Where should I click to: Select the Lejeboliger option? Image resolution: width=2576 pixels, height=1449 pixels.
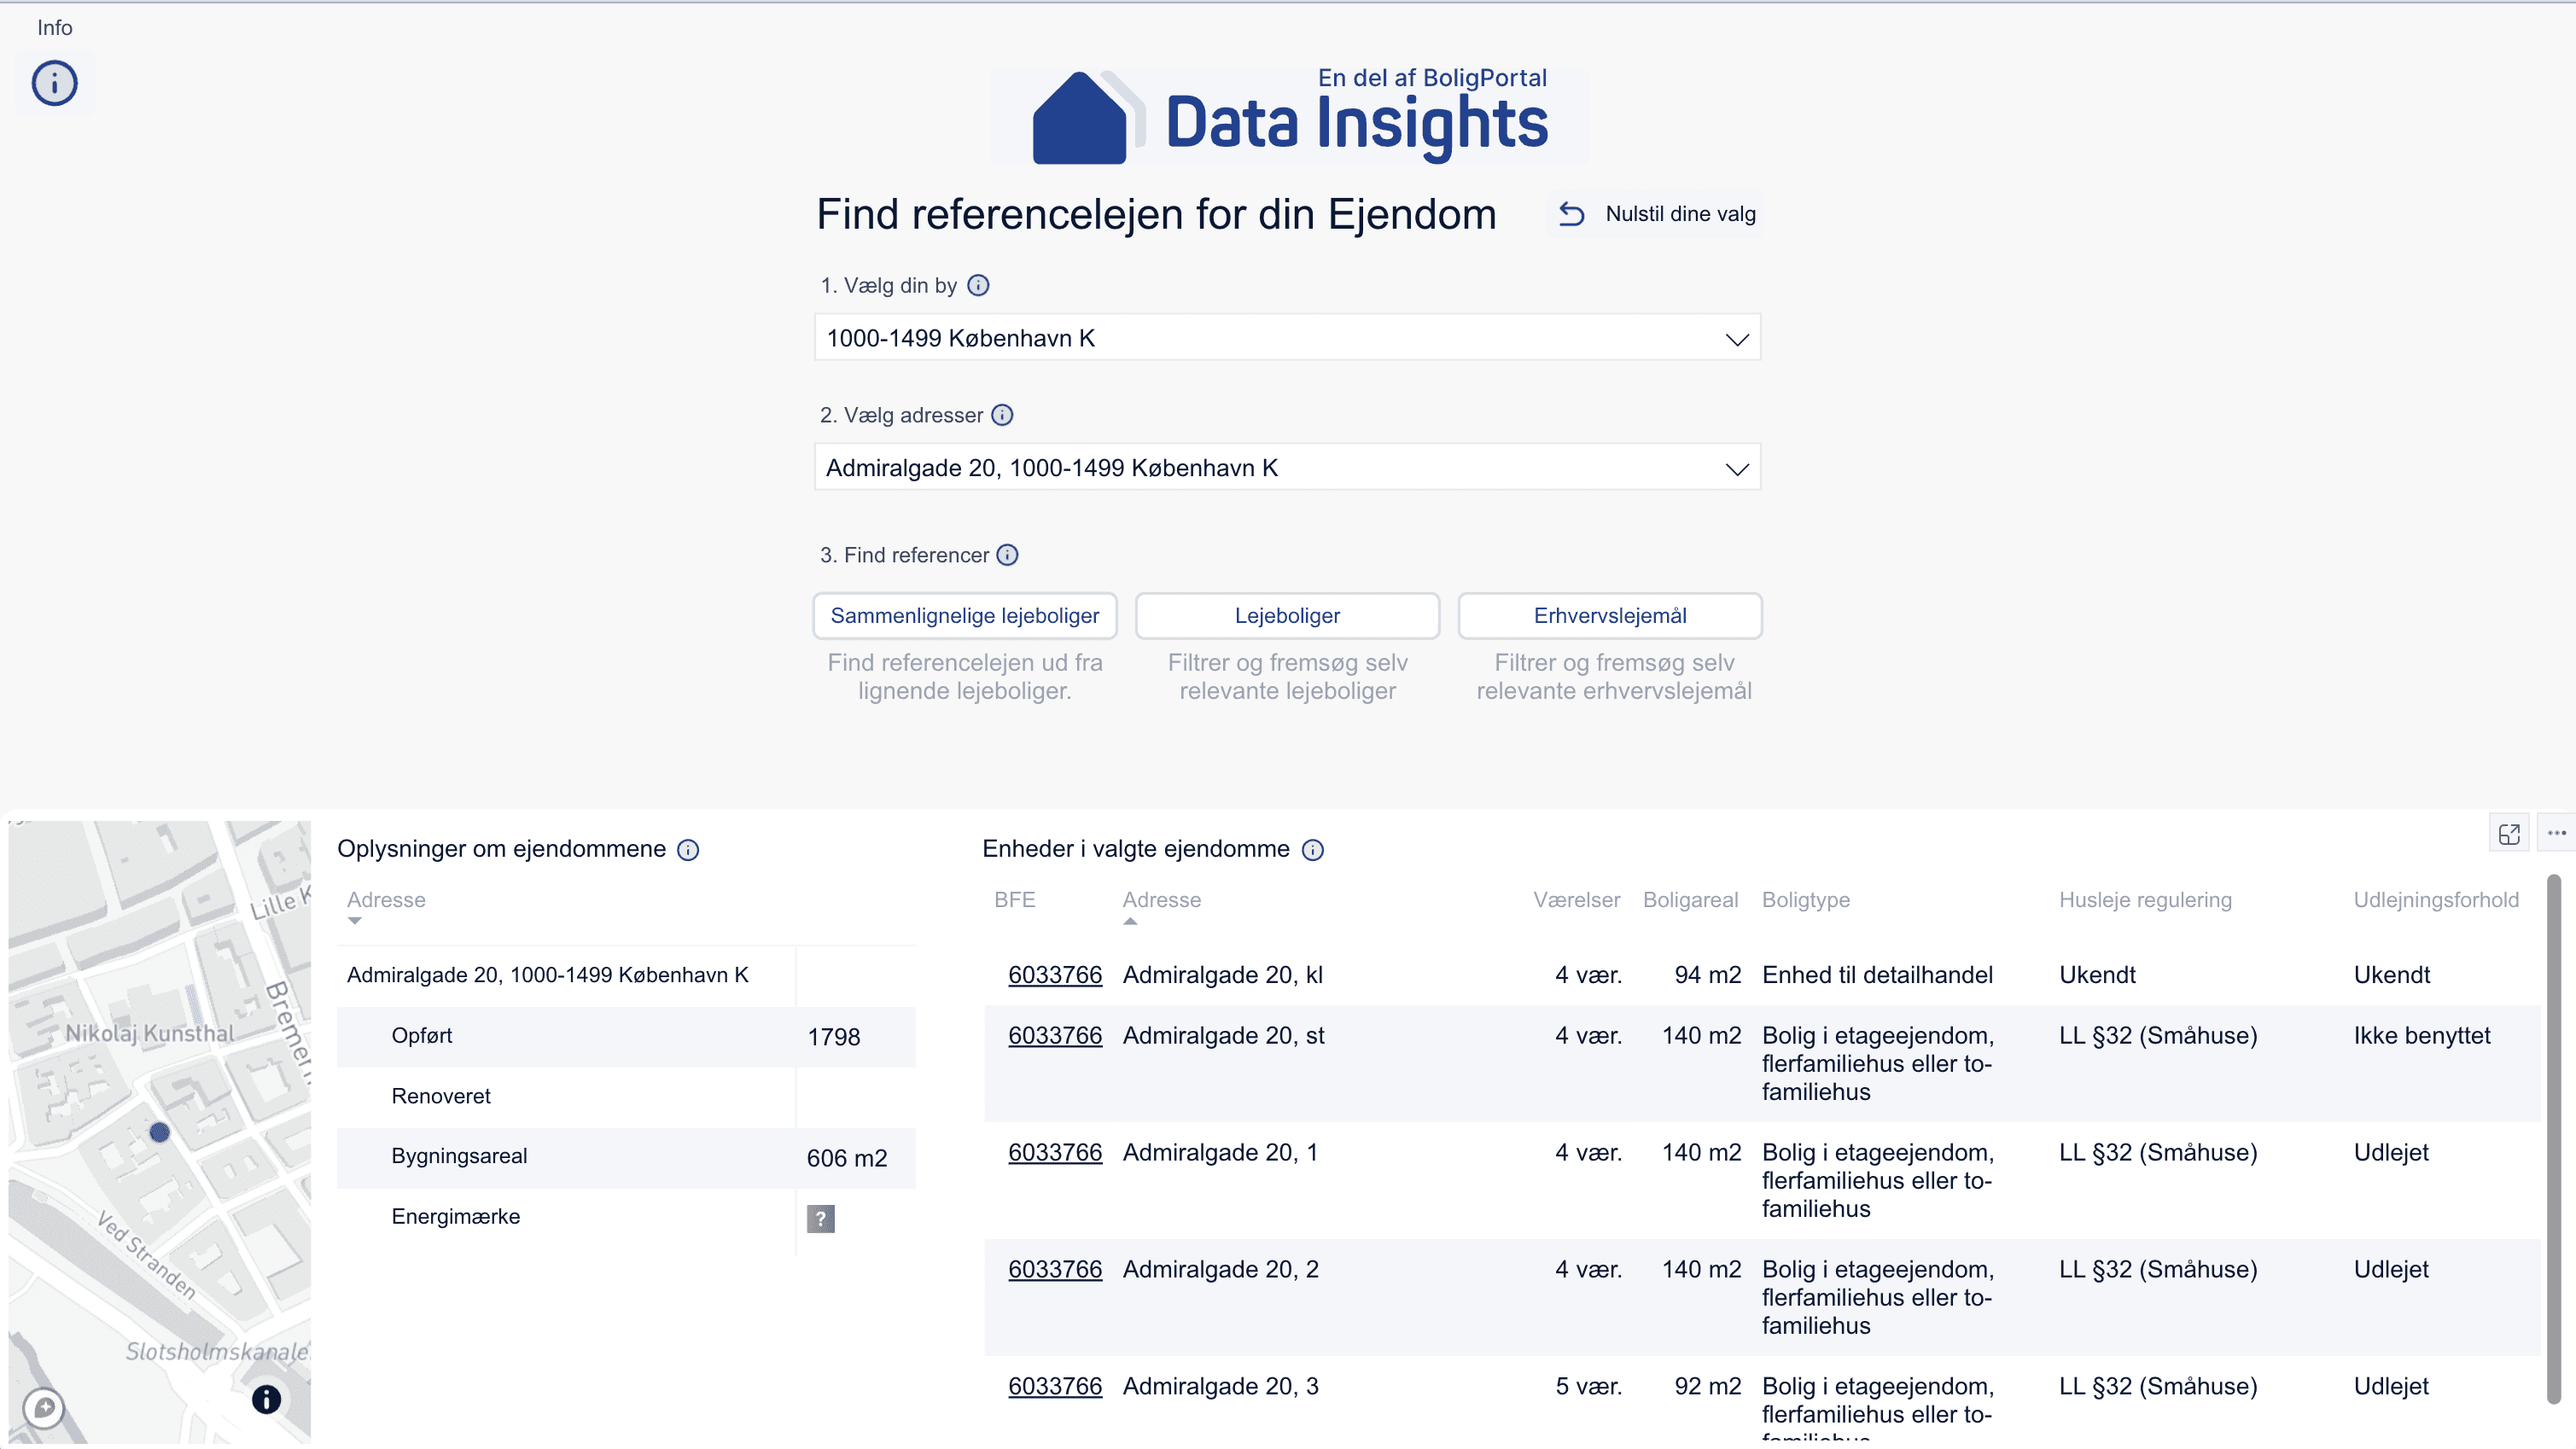click(x=1287, y=616)
